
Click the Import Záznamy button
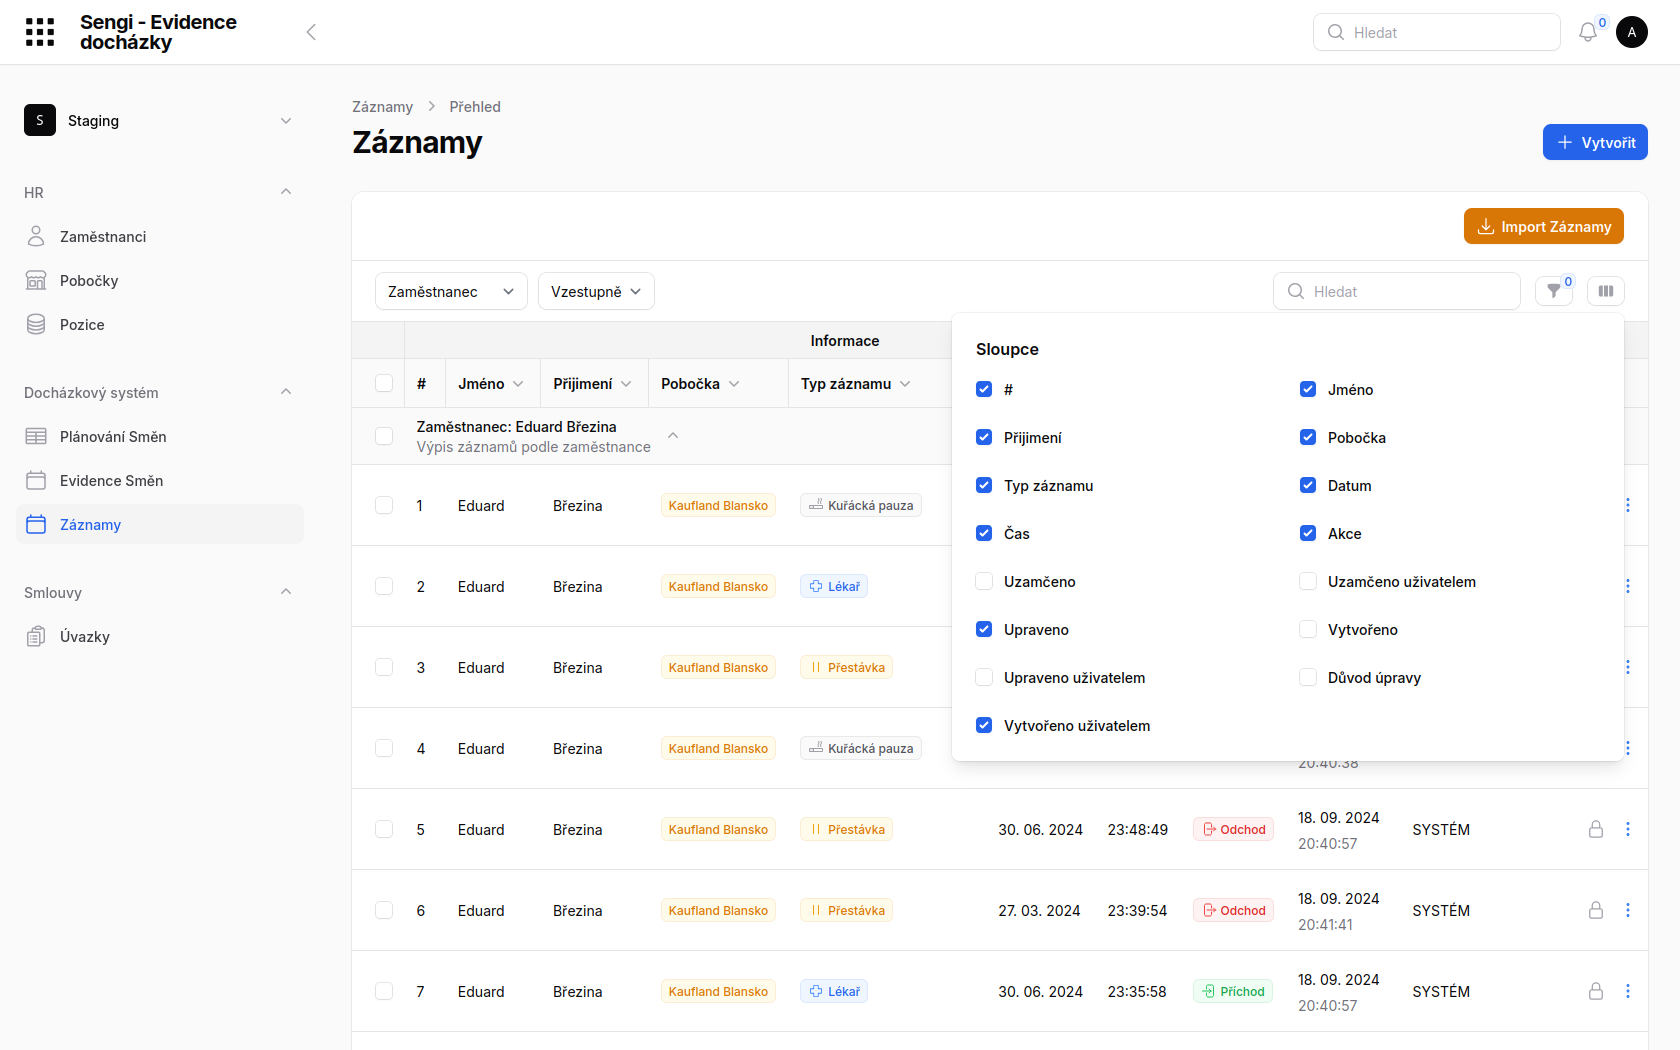click(x=1544, y=226)
